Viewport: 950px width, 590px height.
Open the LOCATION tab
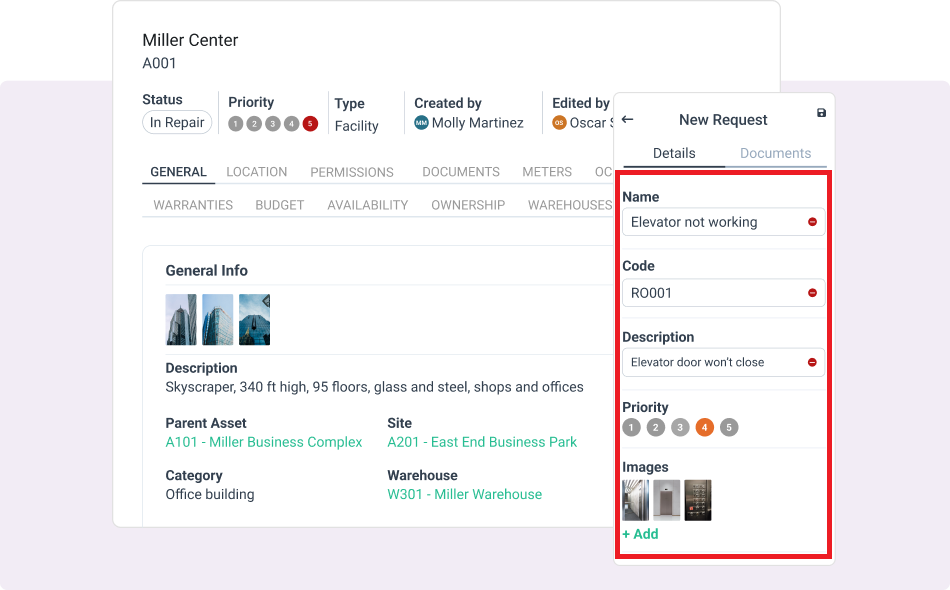[x=256, y=172]
